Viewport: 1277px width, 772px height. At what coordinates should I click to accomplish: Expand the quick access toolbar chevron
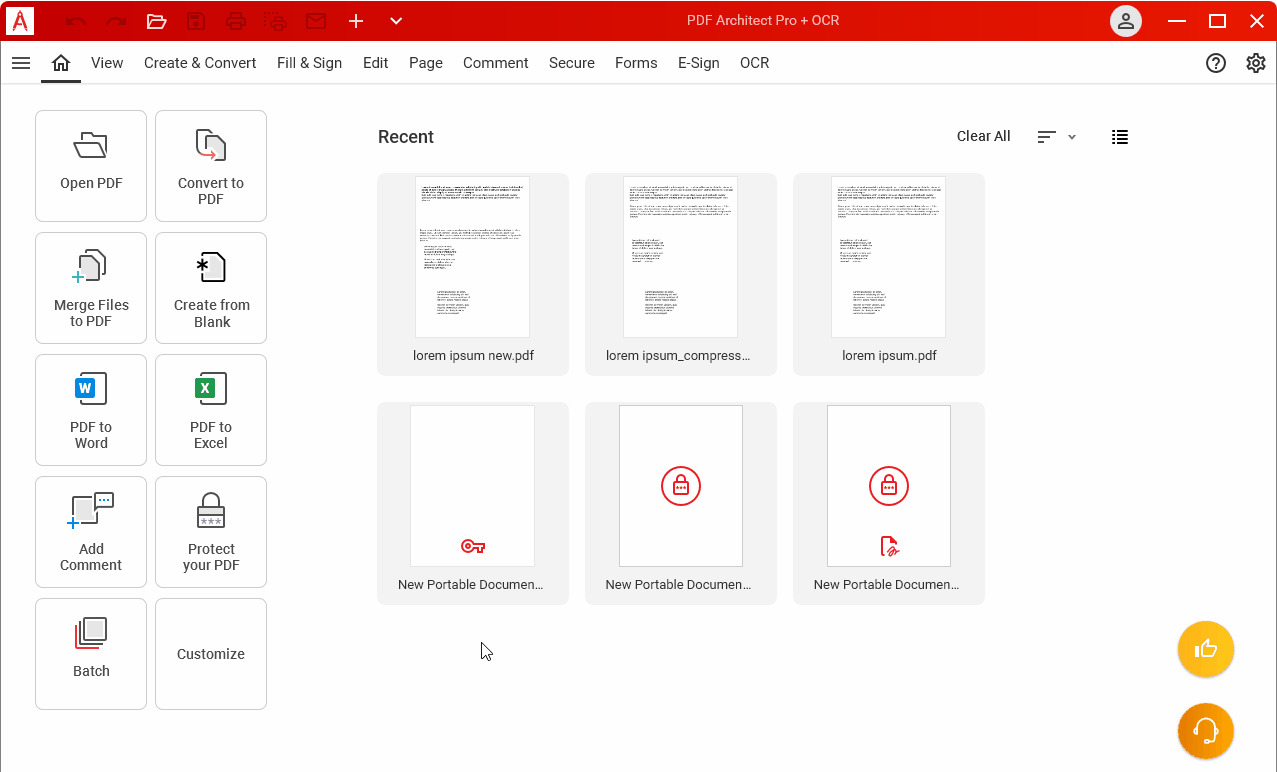coord(396,21)
